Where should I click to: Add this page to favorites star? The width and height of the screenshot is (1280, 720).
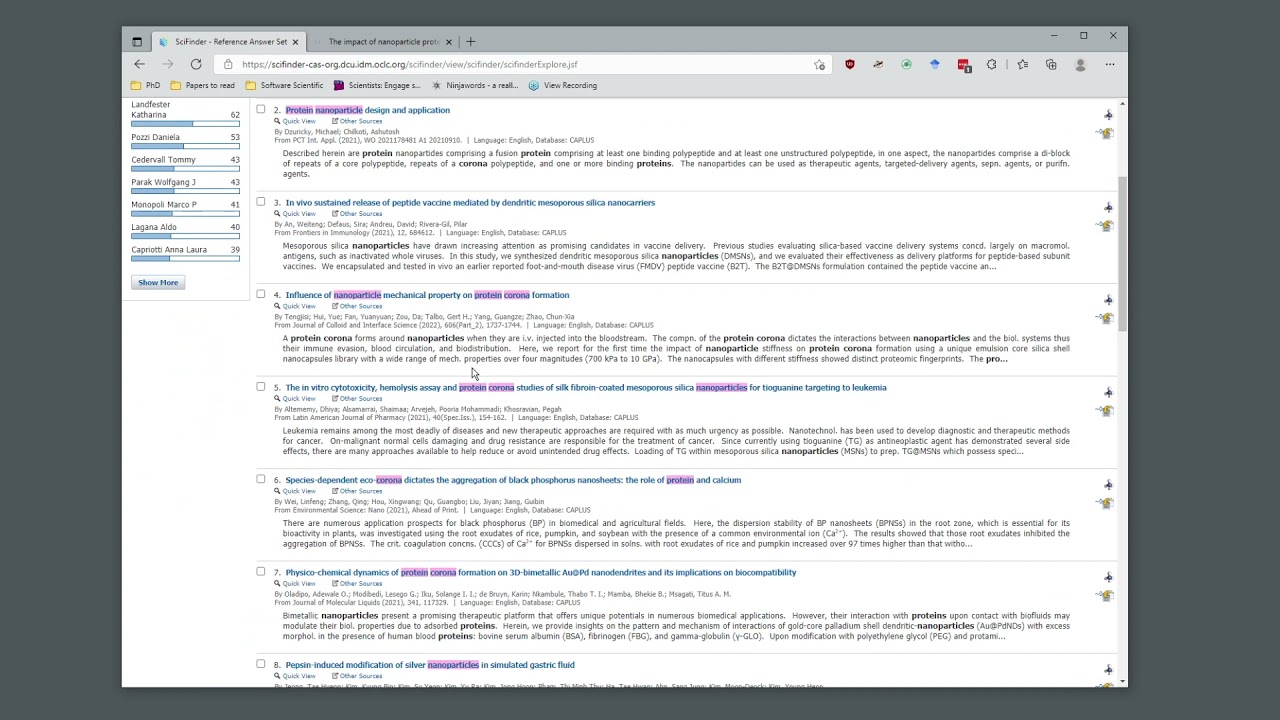pos(820,65)
